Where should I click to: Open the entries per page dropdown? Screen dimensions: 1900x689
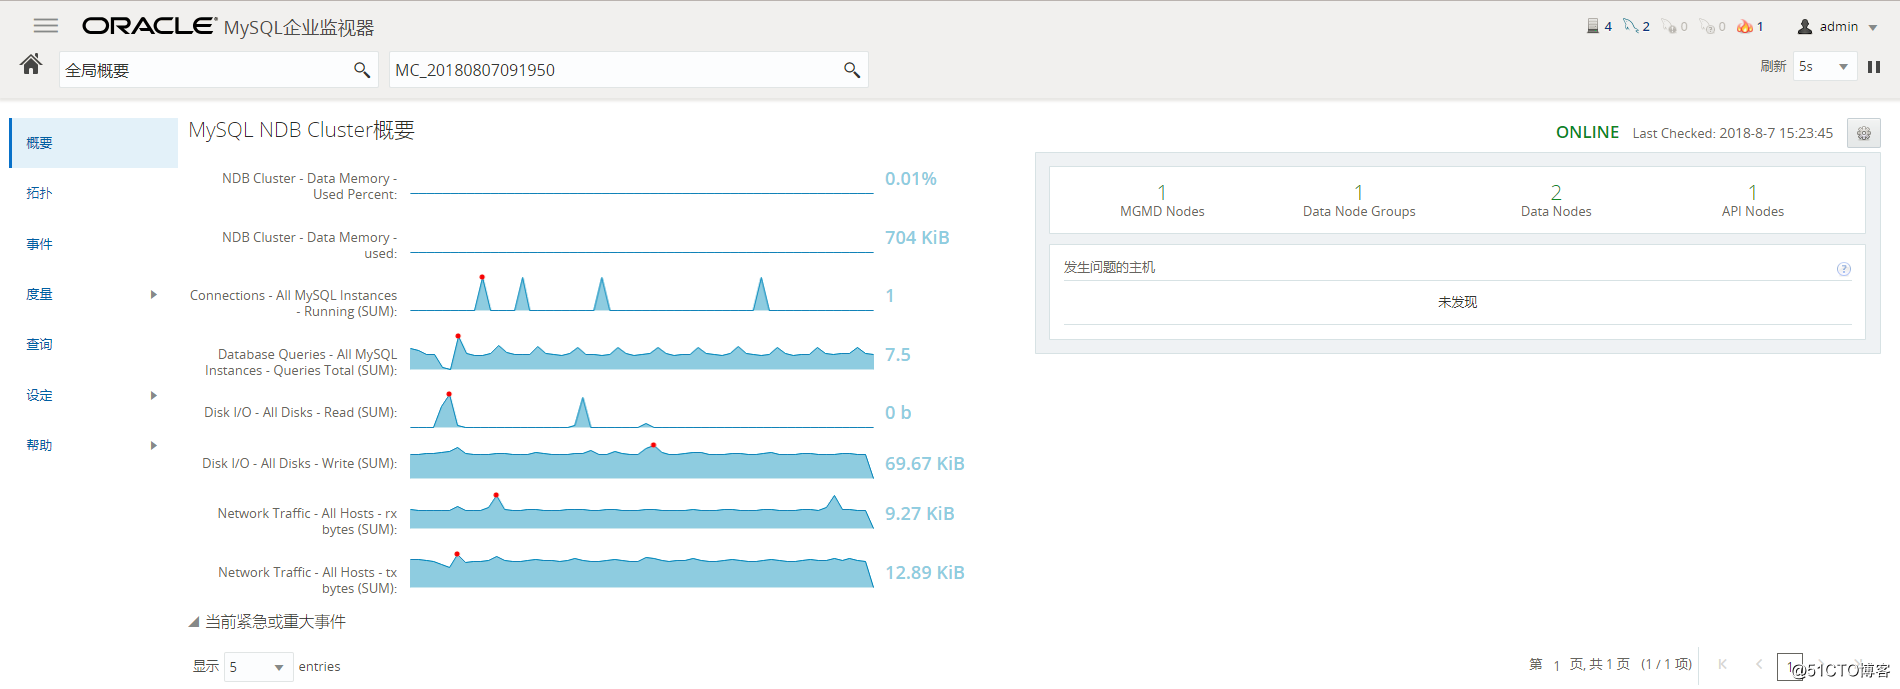point(258,667)
